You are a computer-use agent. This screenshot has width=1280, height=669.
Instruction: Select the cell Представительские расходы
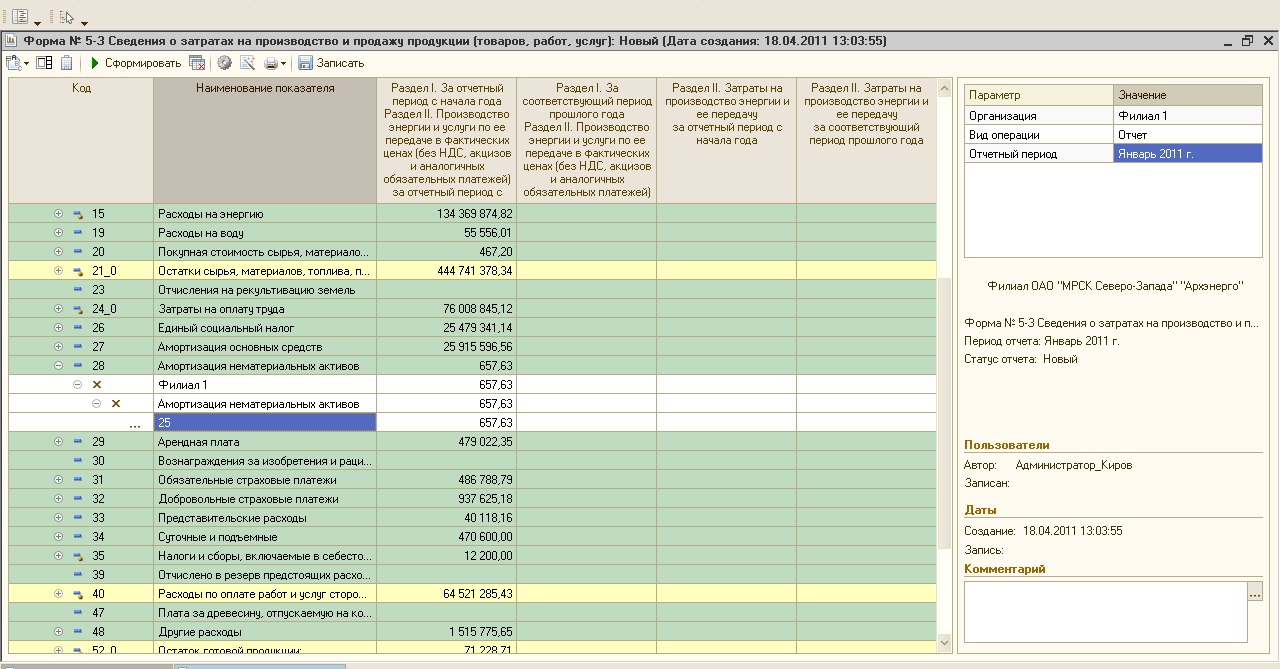click(265, 518)
